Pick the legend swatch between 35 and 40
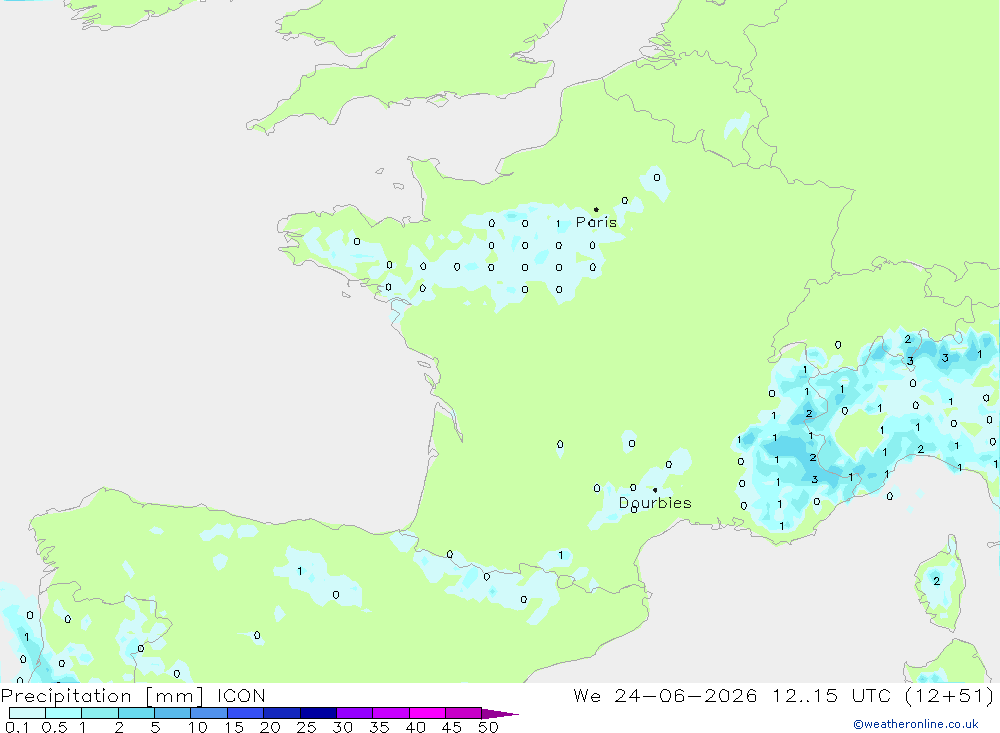1000x733 pixels. tap(390, 713)
